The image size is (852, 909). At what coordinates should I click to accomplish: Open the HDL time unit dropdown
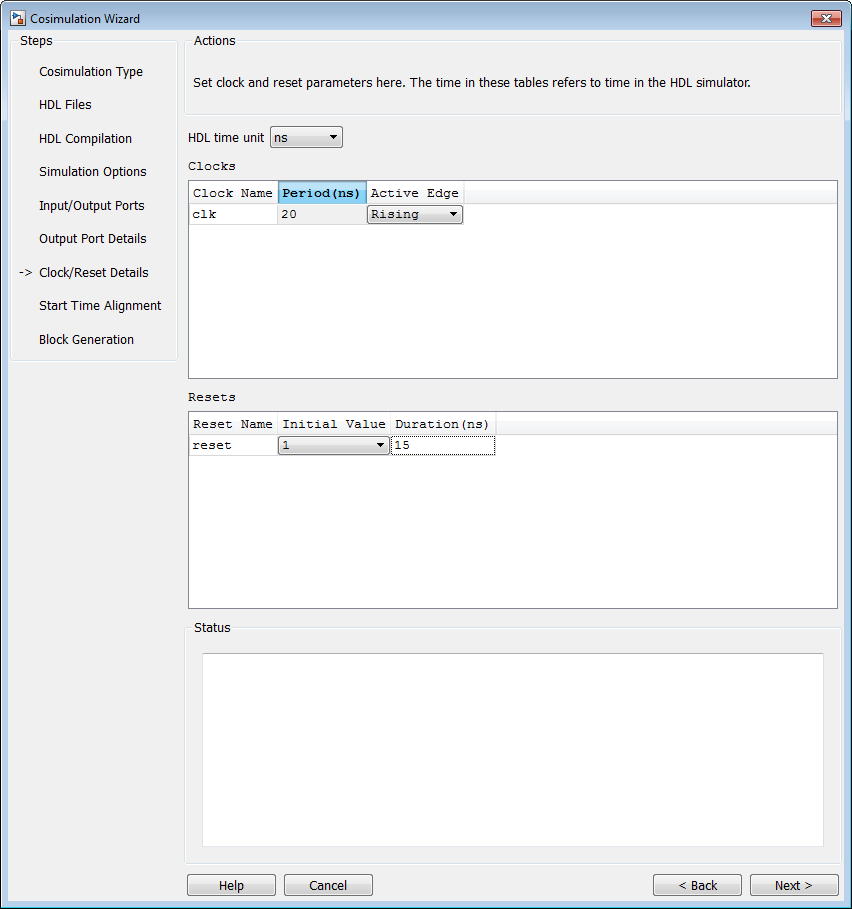tap(306, 137)
